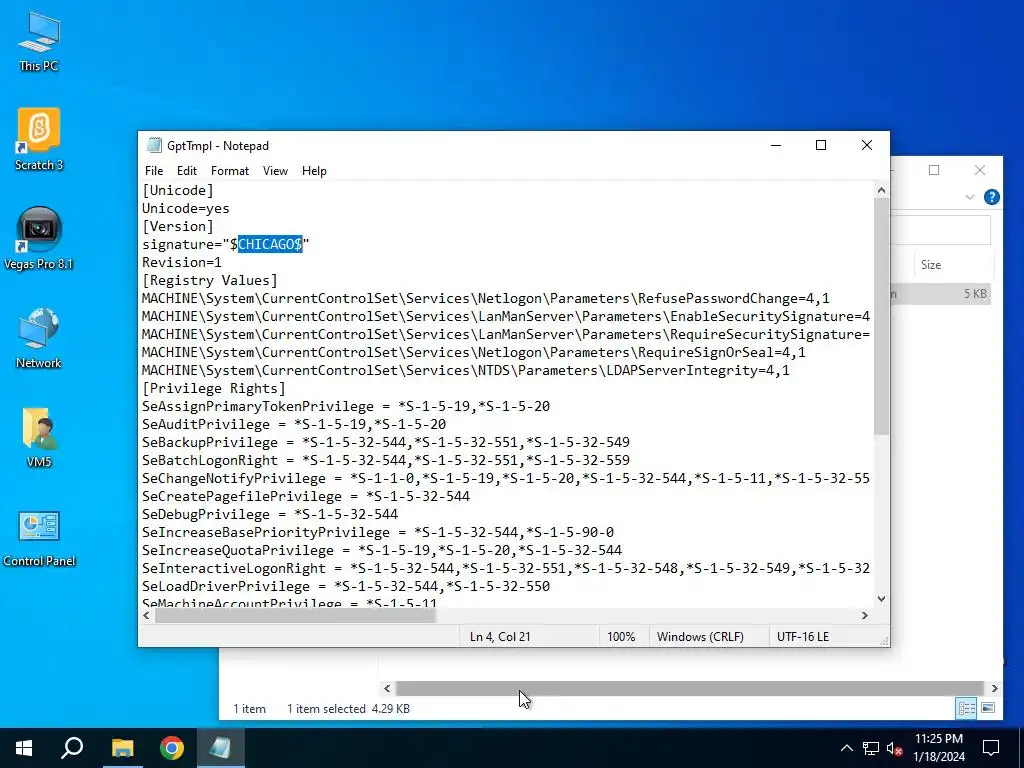Open taskbar Search
The width and height of the screenshot is (1024, 768).
72,748
